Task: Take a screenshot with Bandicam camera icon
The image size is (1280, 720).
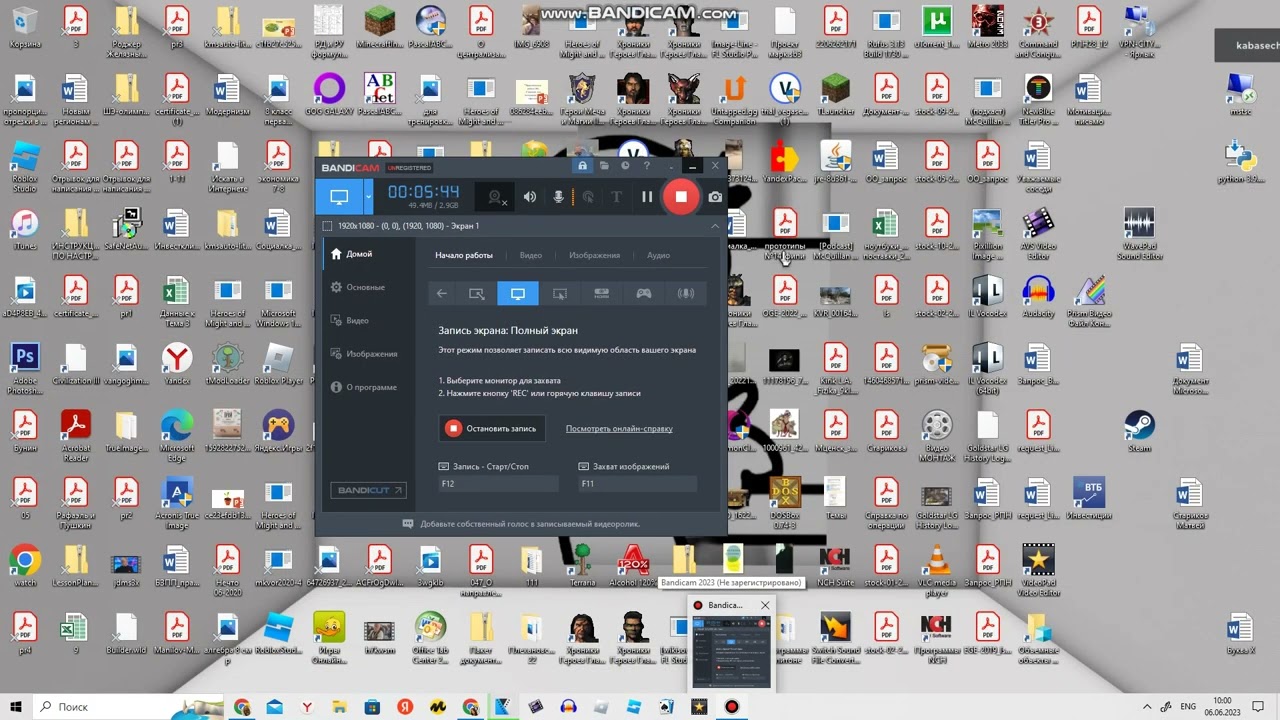Action: coord(715,197)
